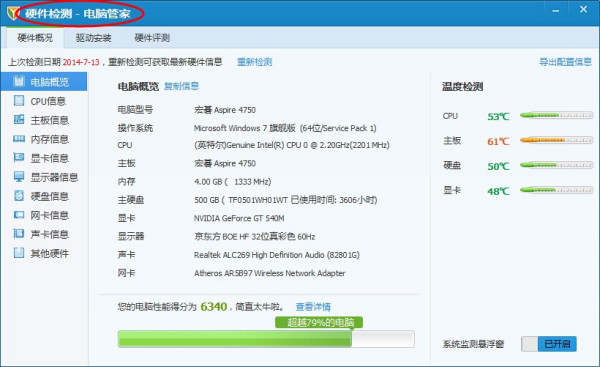Click the 导出配置信息 link

565,62
